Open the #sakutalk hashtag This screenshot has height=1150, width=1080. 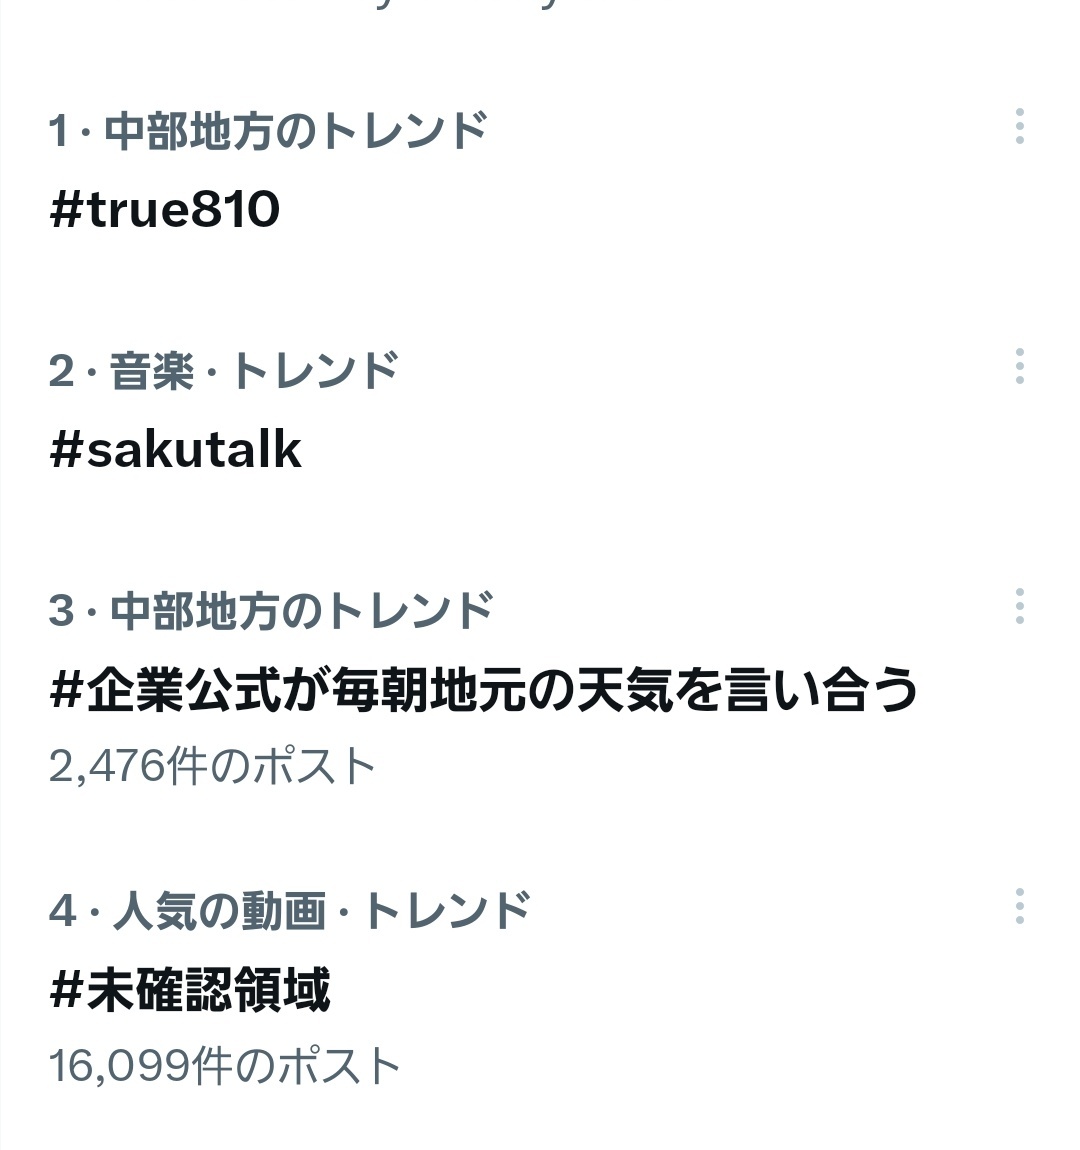point(175,449)
